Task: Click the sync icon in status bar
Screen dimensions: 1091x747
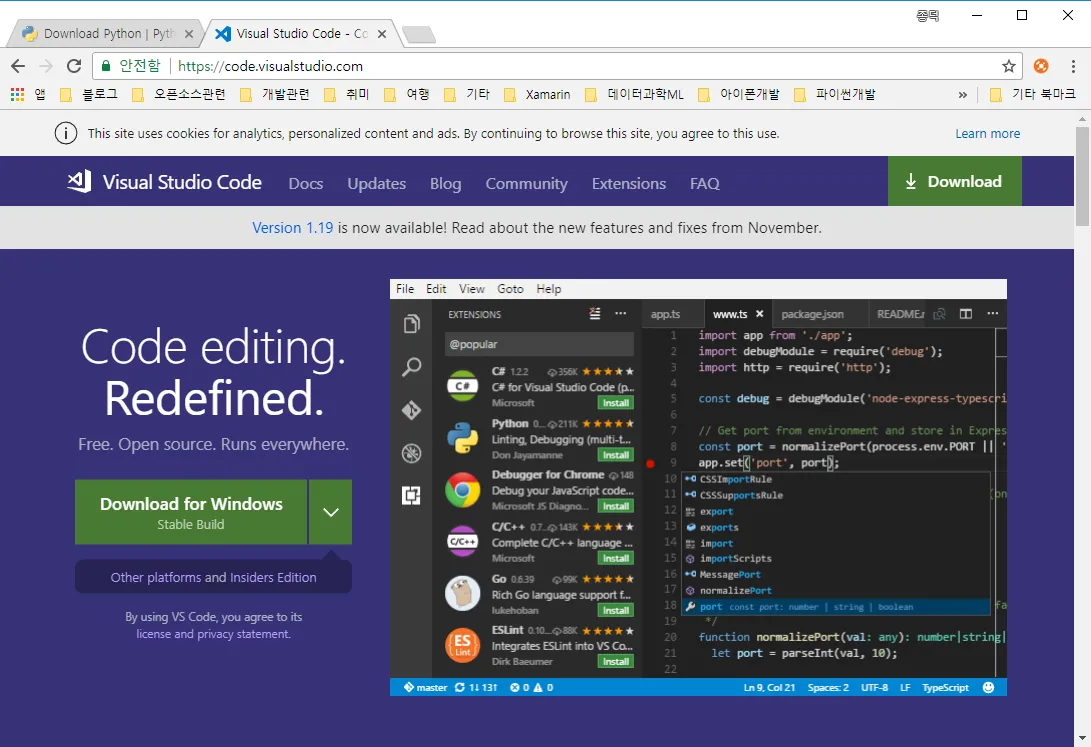Action: click(460, 687)
